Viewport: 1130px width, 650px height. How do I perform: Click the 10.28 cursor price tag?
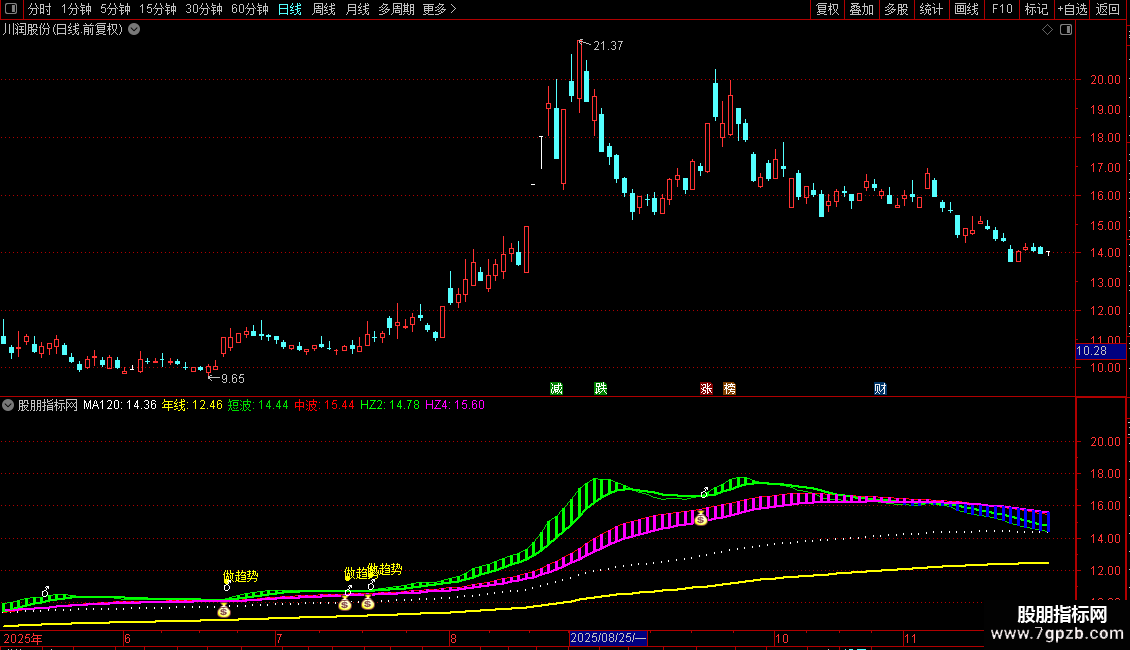(x=1100, y=351)
